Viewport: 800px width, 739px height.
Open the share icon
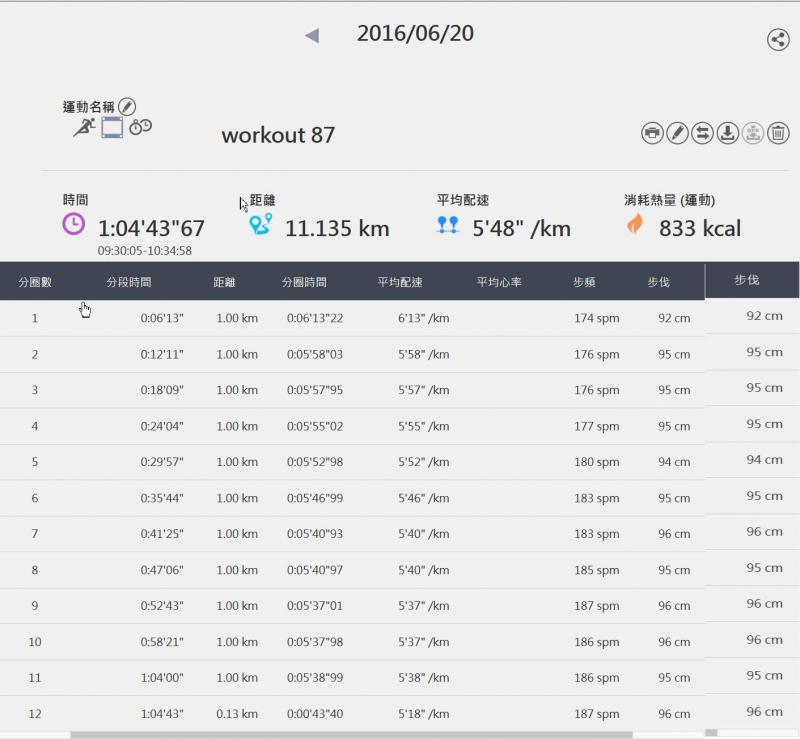778,39
